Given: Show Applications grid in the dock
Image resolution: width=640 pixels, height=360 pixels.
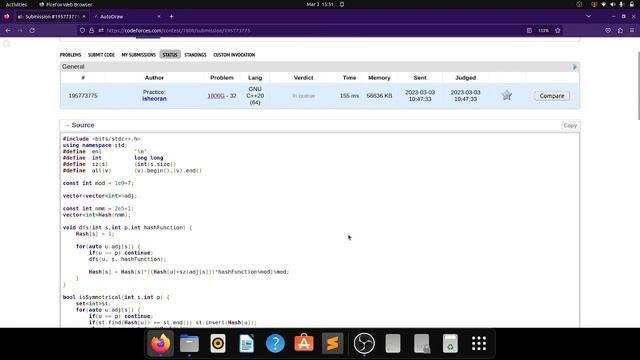Looking at the screenshot, I should pos(479,343).
